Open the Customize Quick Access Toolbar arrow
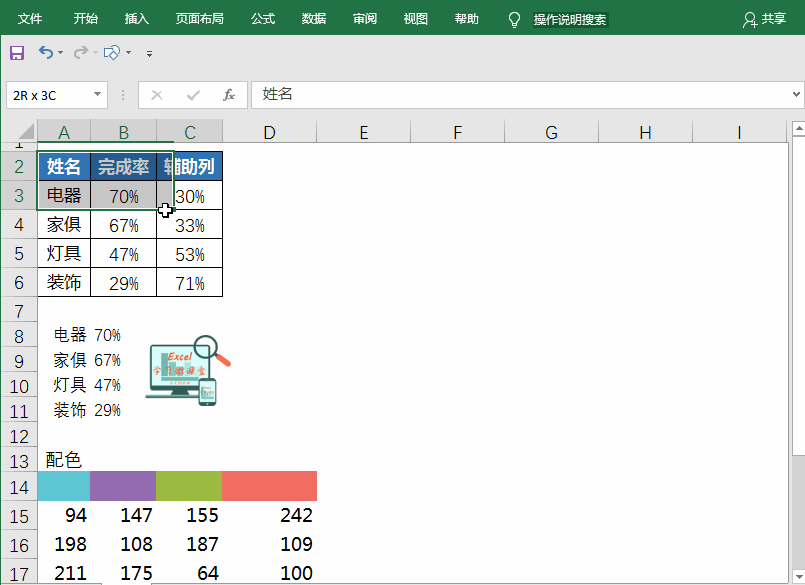 149,53
